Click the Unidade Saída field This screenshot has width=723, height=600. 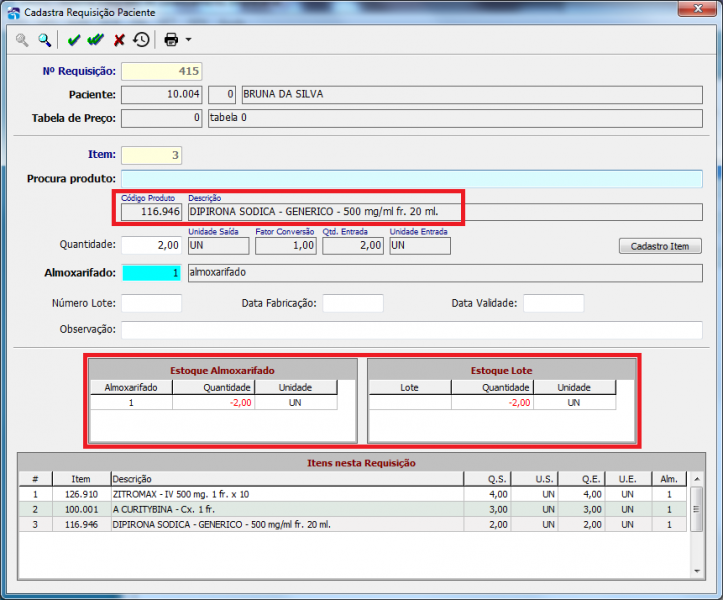point(218,246)
